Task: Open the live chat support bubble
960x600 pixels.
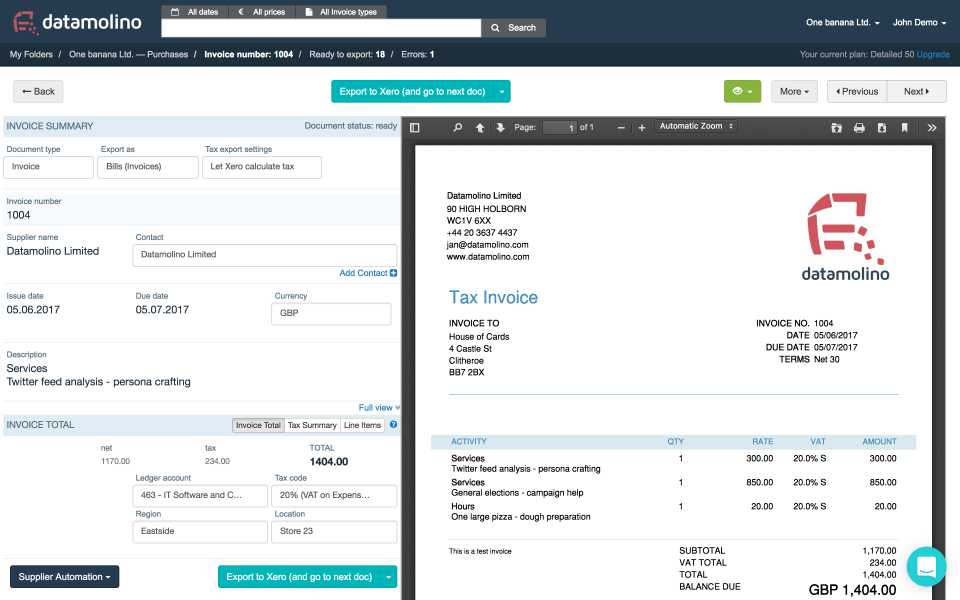Action: coord(926,567)
